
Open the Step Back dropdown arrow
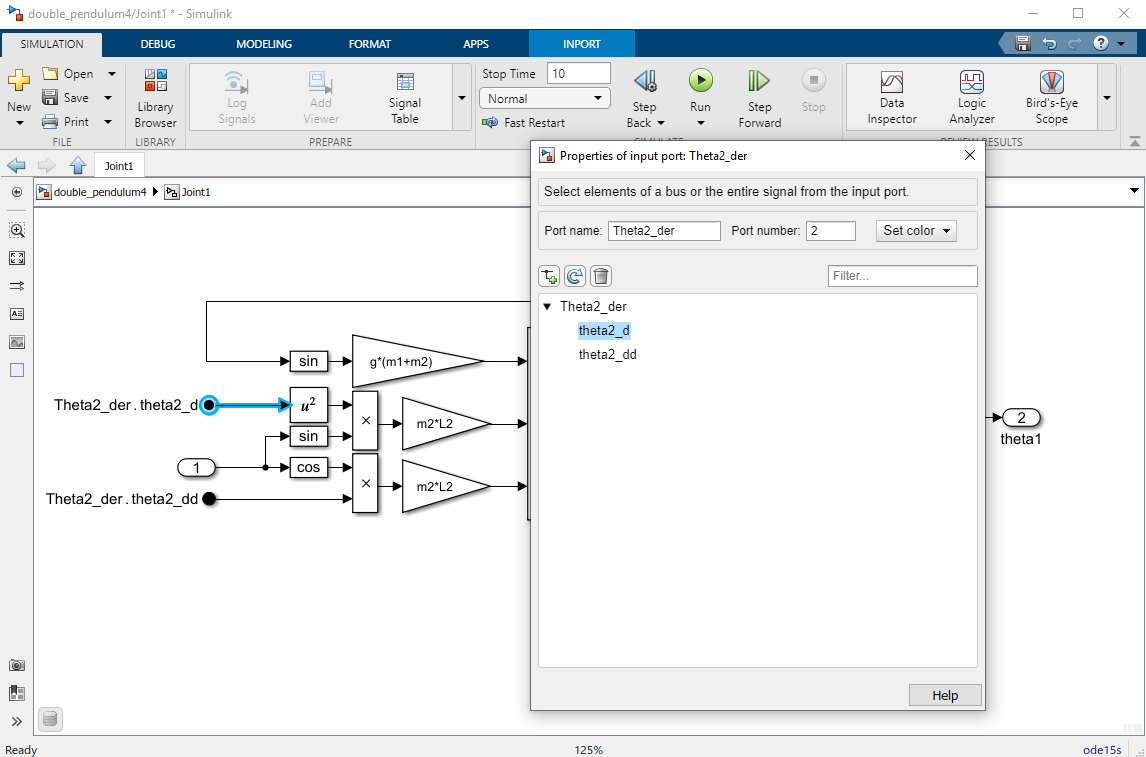(x=661, y=123)
